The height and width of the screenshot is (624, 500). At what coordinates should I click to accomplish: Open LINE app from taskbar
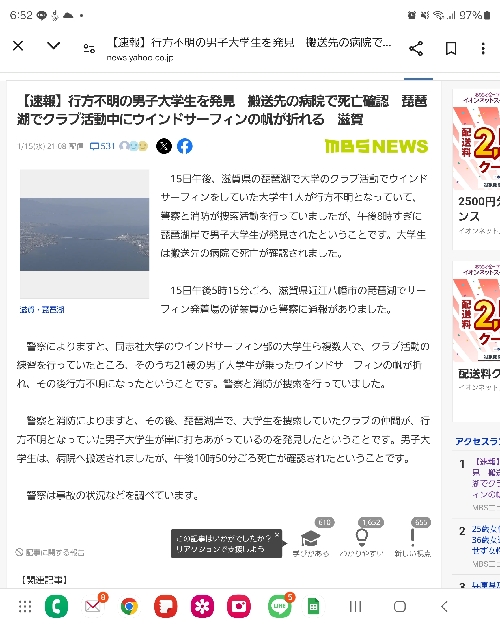click(279, 606)
